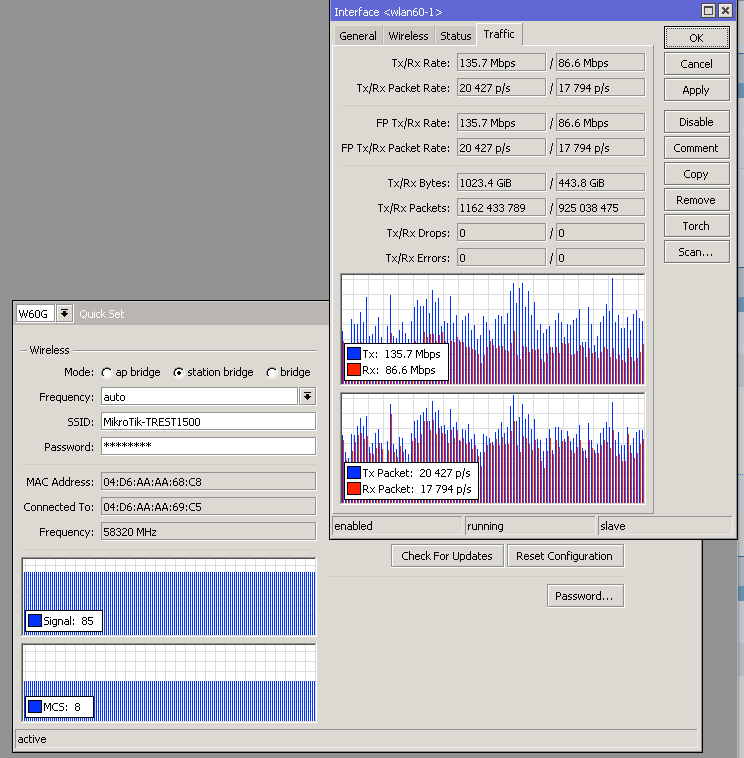The width and height of the screenshot is (744, 758).
Task: Click the running status cell
Action: [x=530, y=526]
